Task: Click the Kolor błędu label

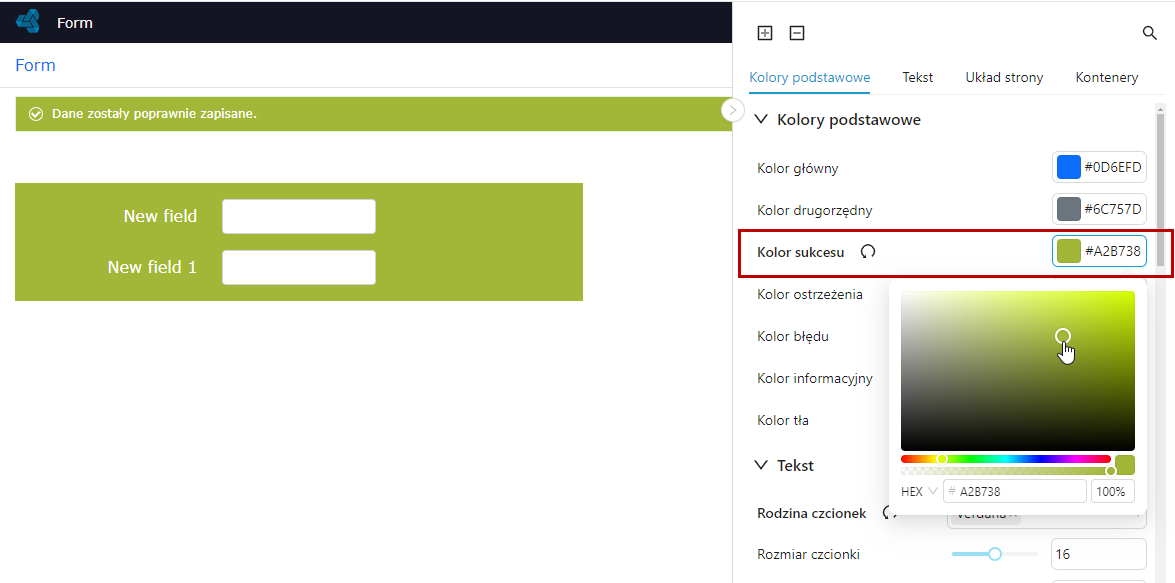Action: (x=793, y=336)
